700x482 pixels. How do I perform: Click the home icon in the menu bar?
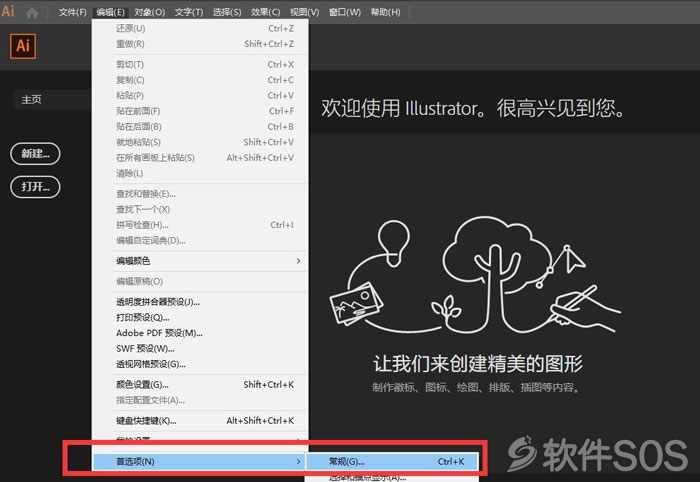coord(32,12)
